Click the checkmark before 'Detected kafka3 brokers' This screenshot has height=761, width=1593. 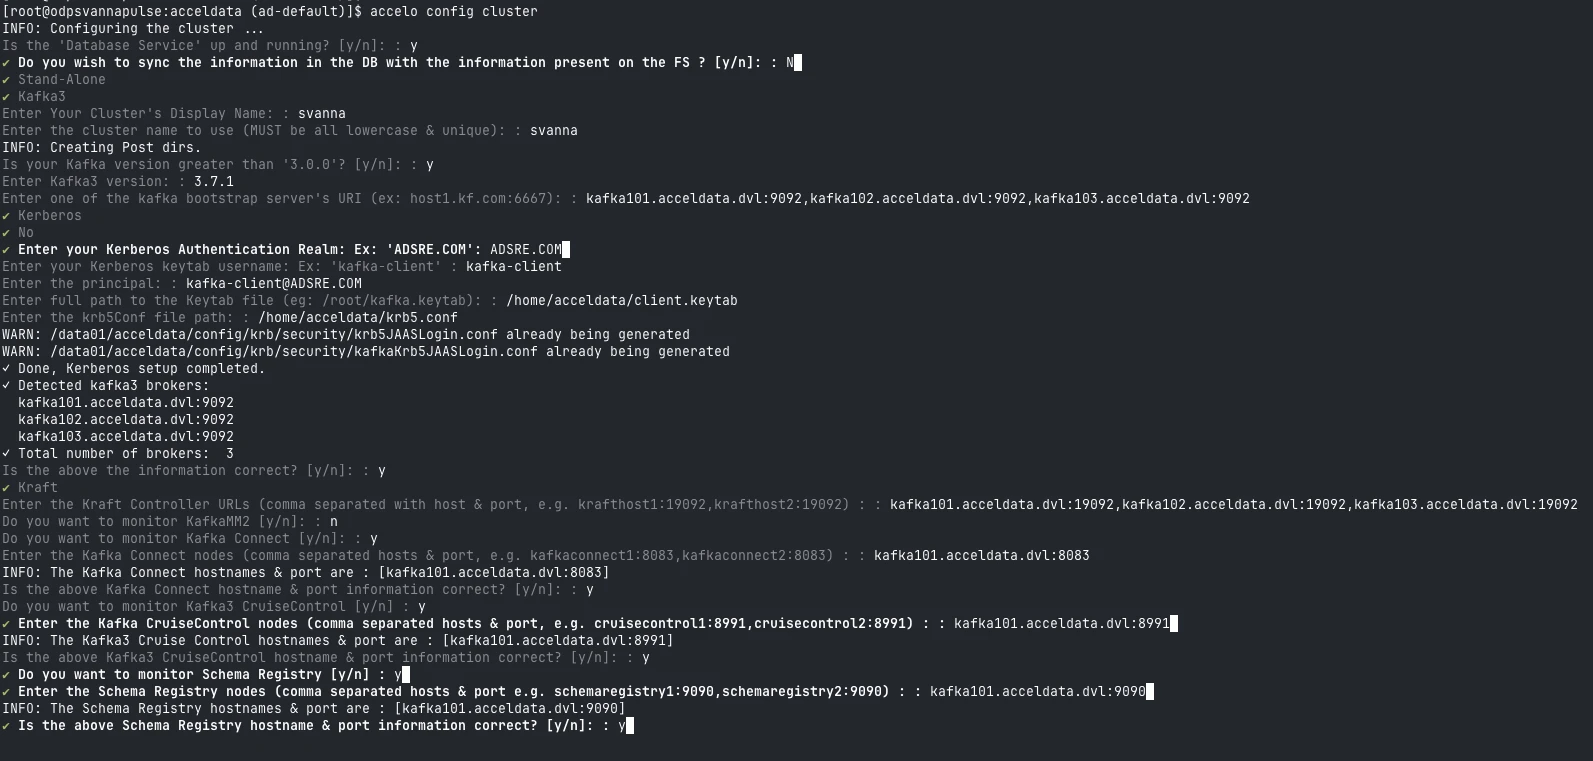click(6, 386)
